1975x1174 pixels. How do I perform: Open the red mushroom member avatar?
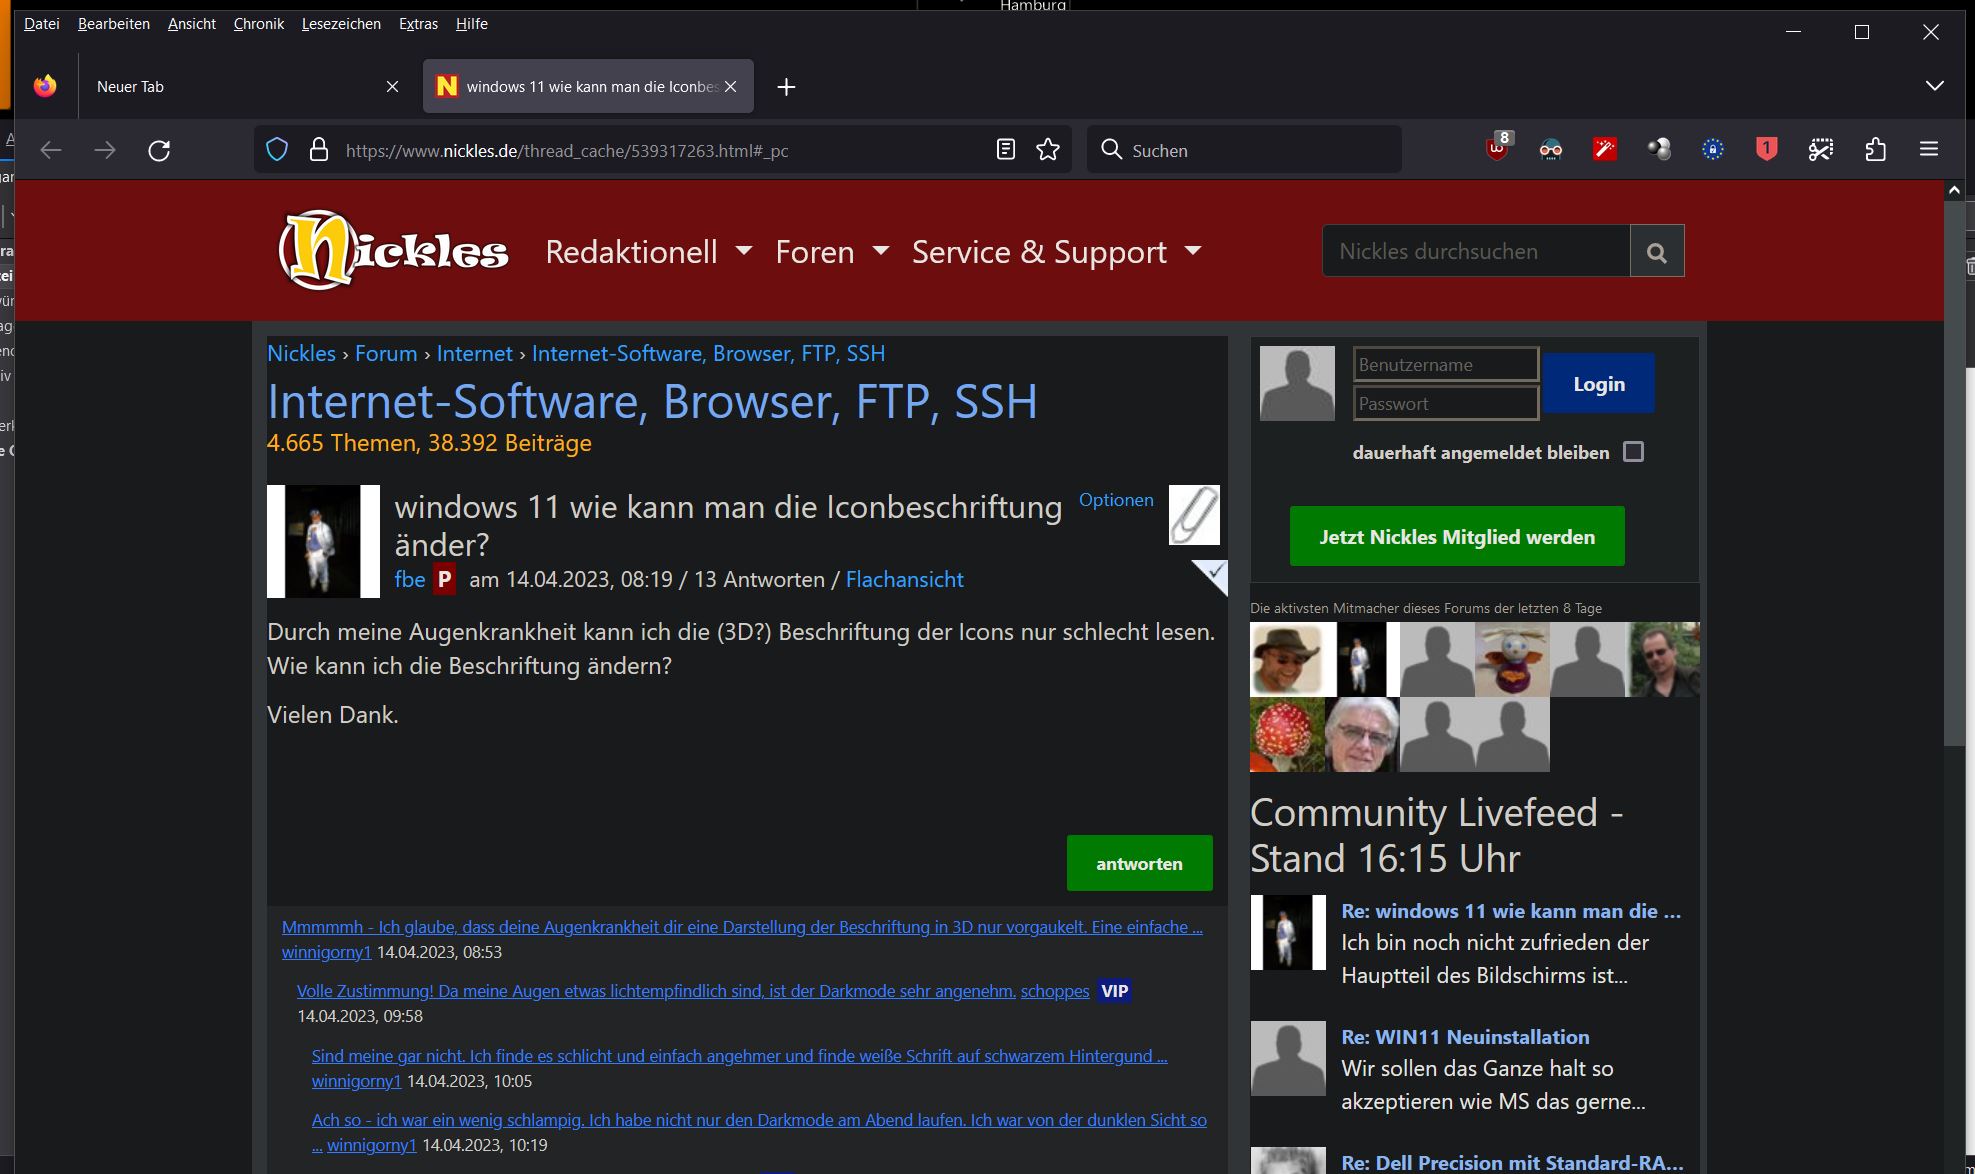point(1287,735)
